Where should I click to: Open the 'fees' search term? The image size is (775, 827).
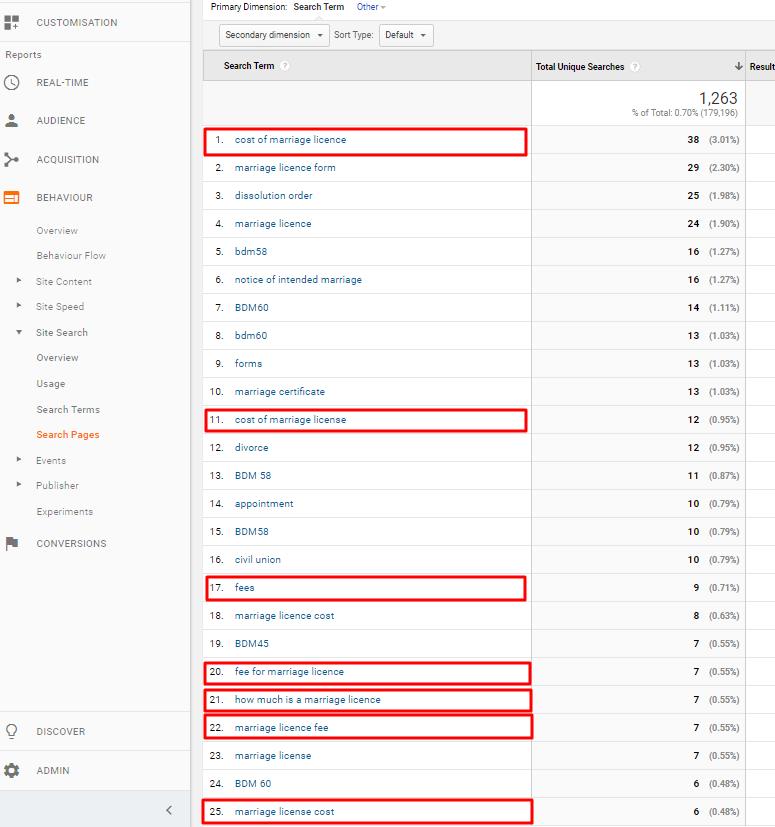[244, 588]
